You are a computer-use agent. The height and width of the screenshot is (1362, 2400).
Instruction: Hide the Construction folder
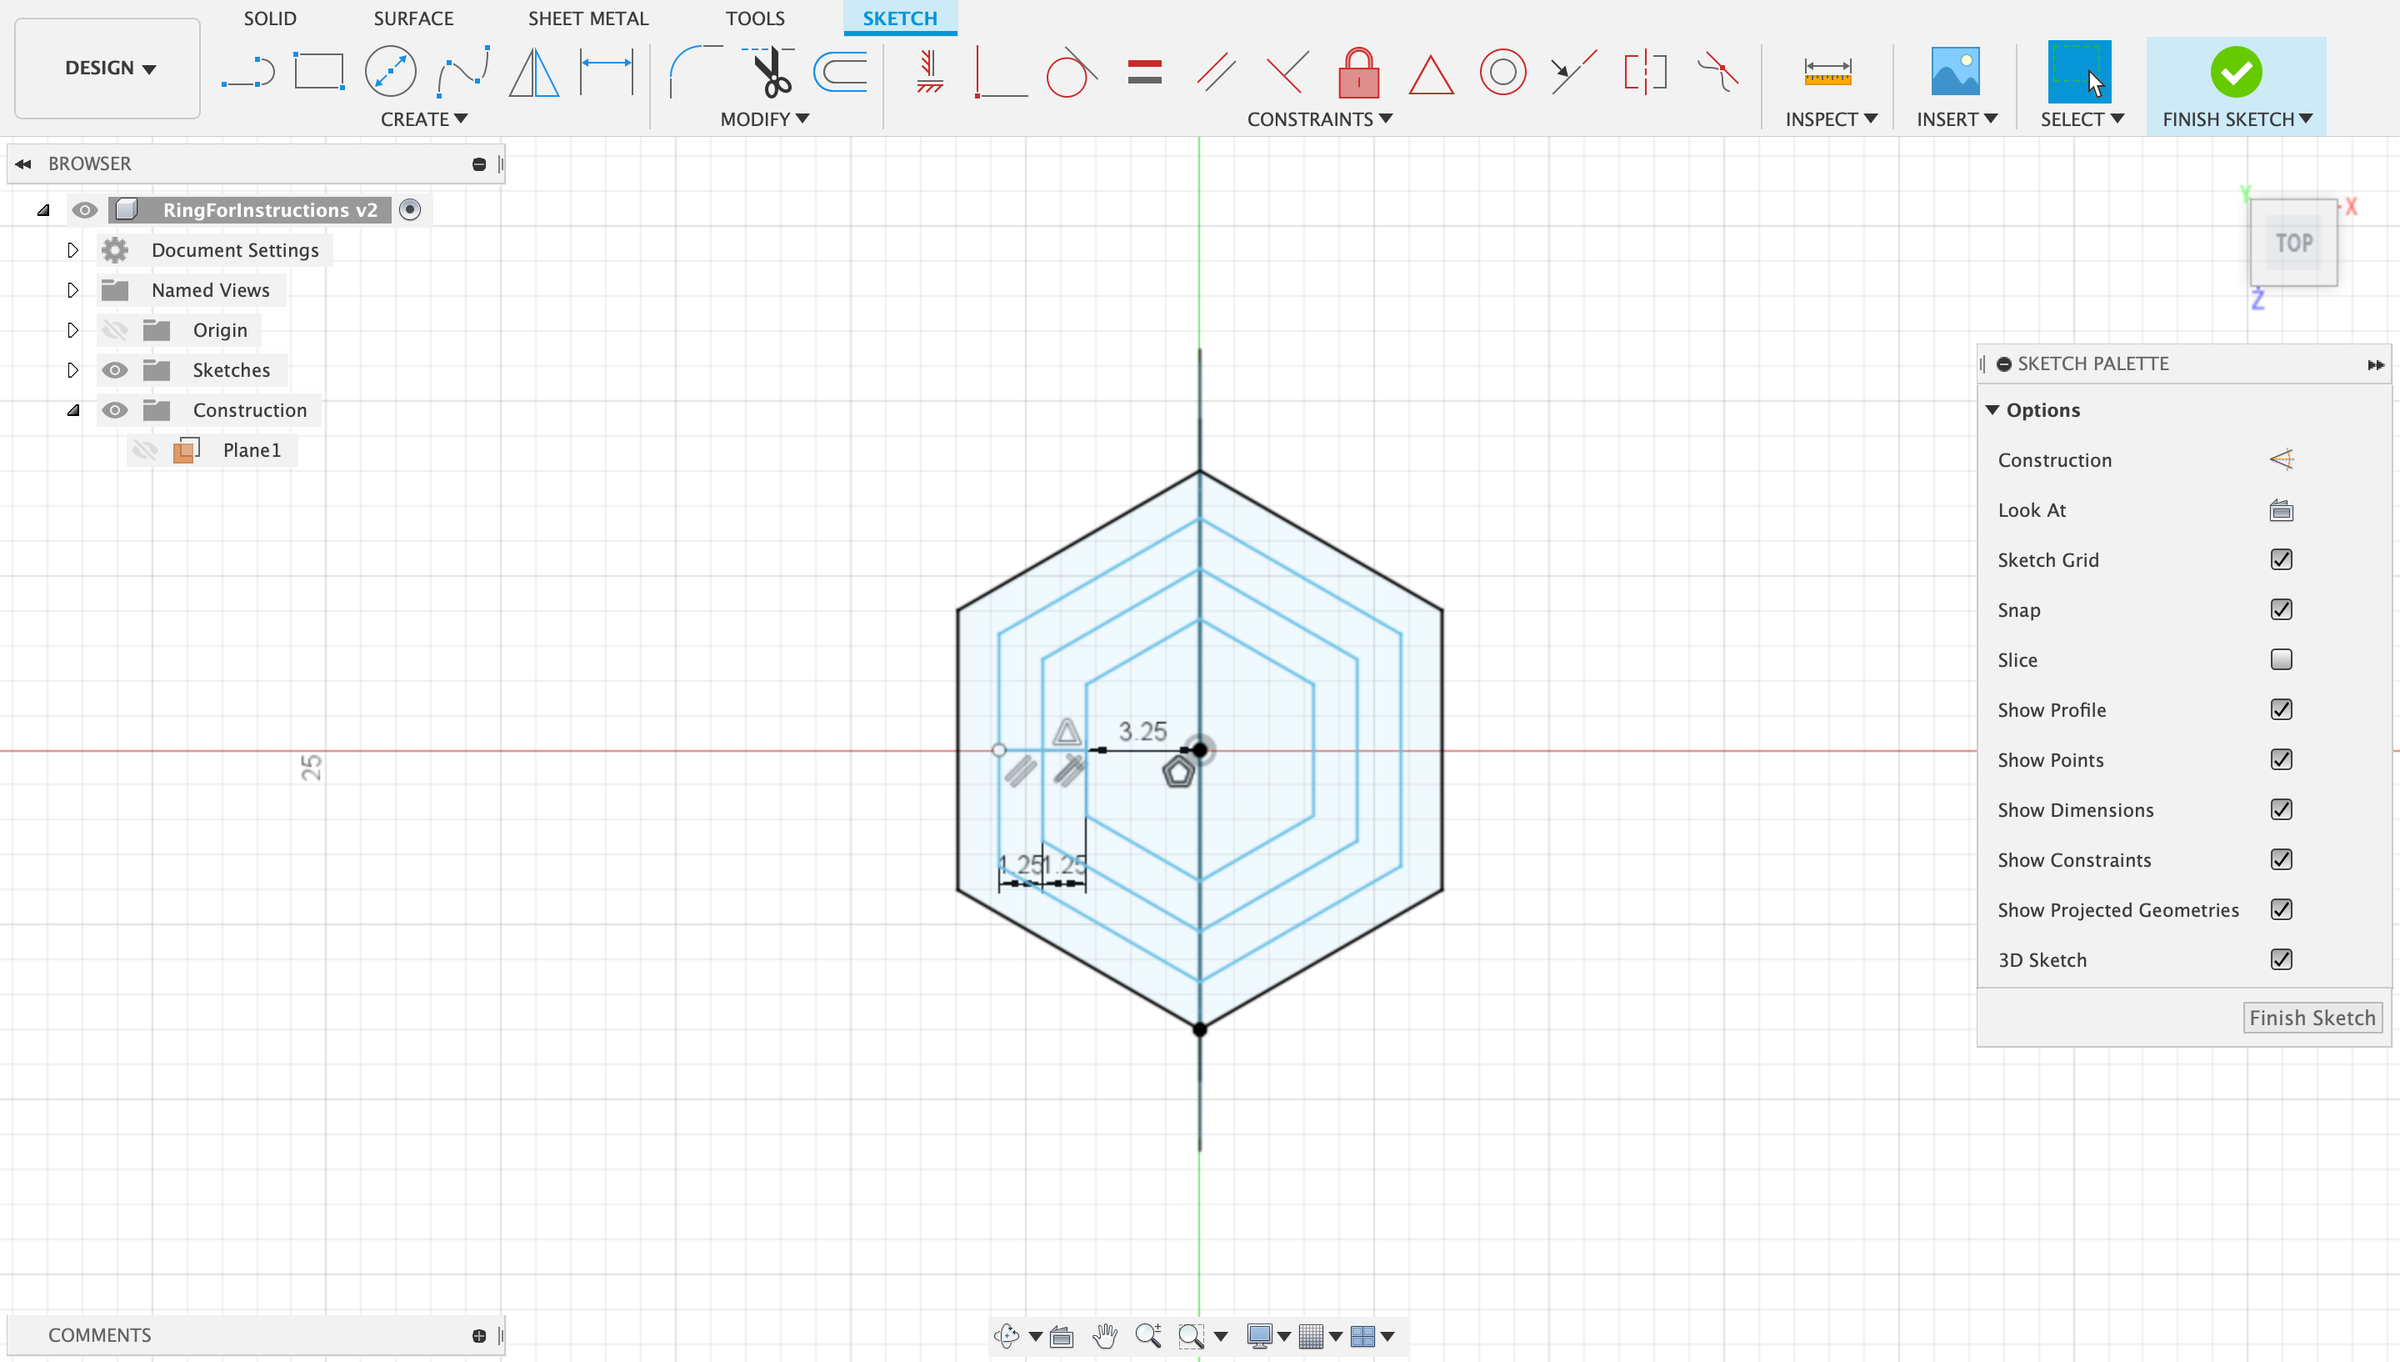[115, 410]
